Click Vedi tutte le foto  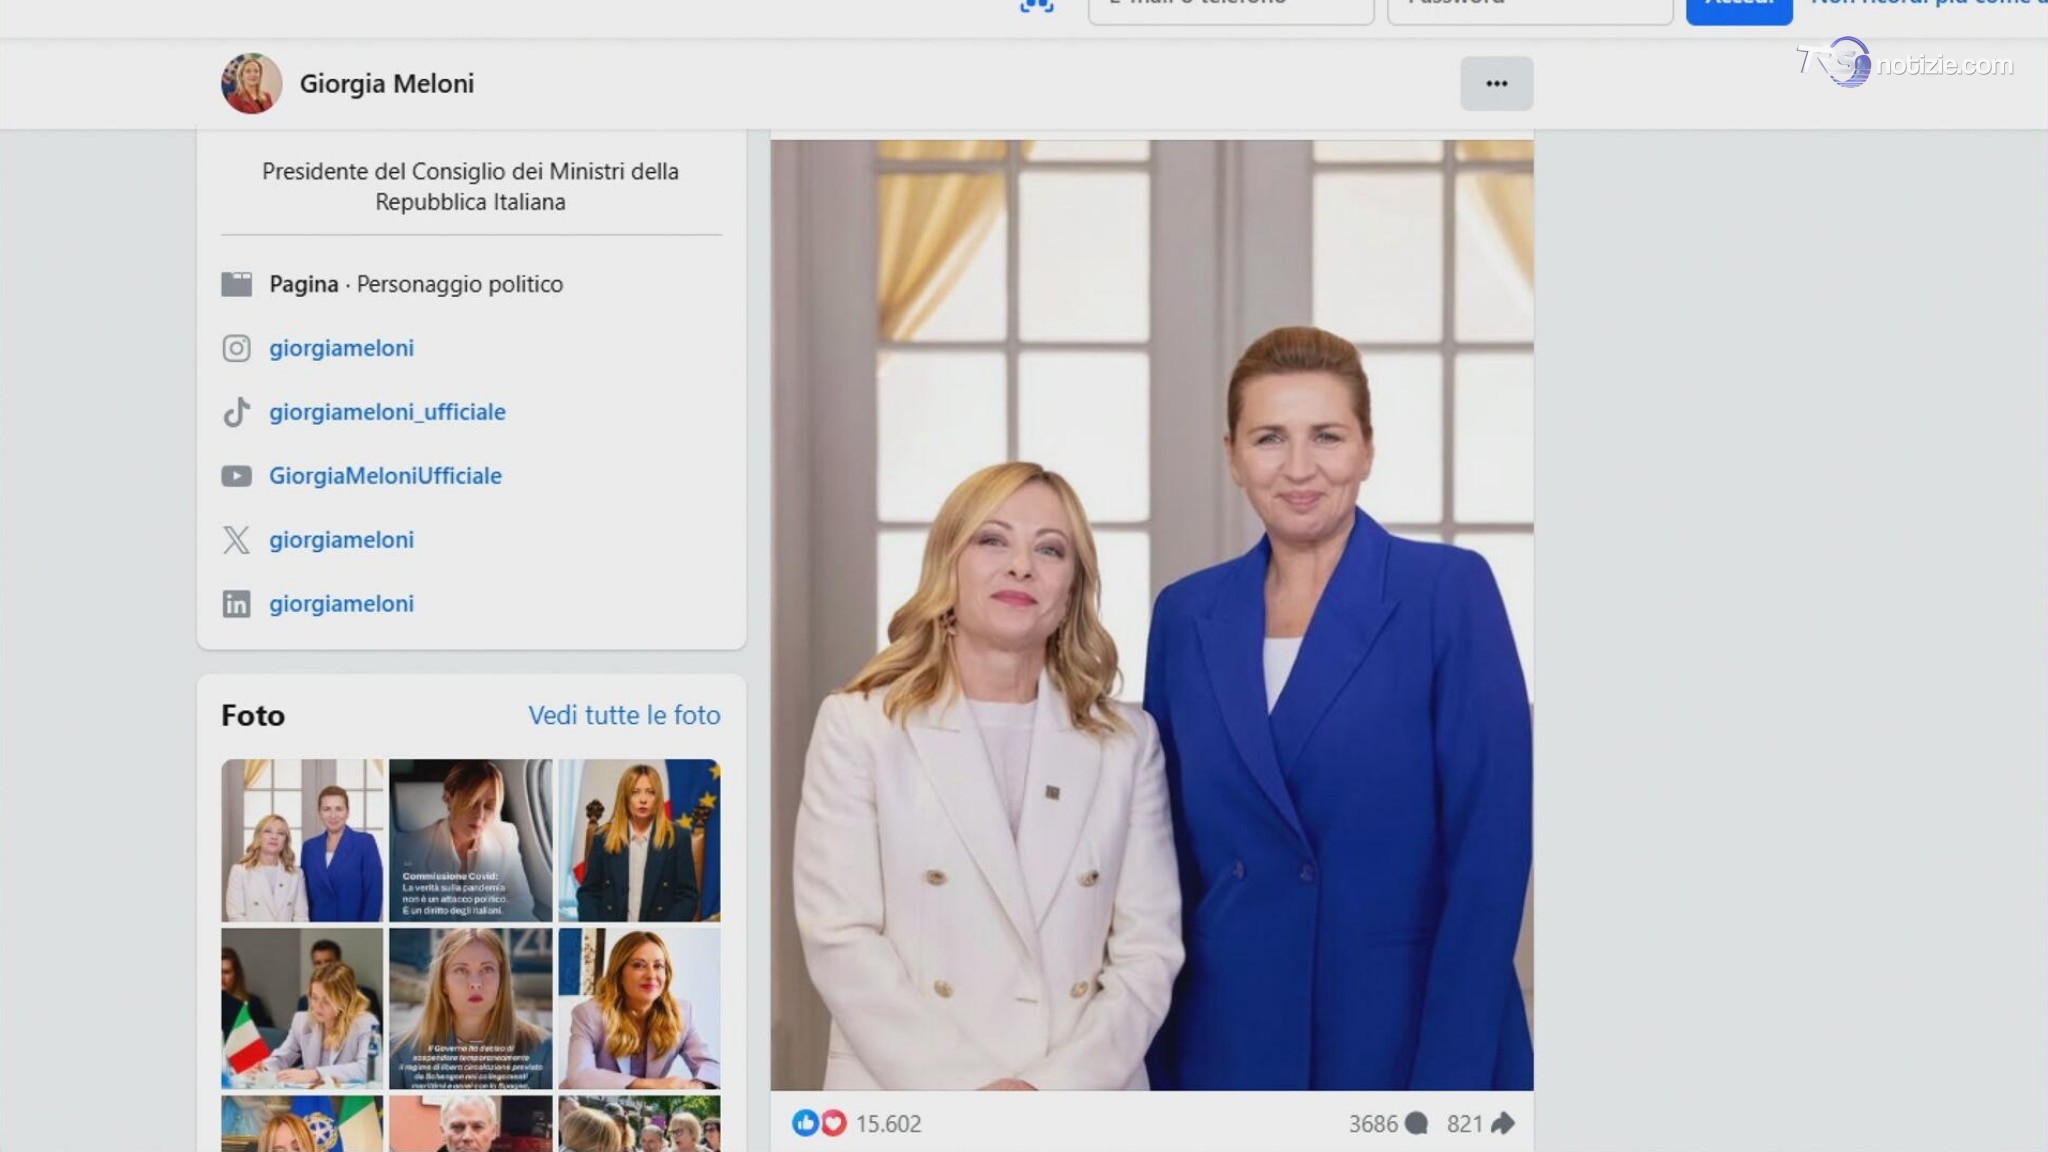tap(624, 715)
